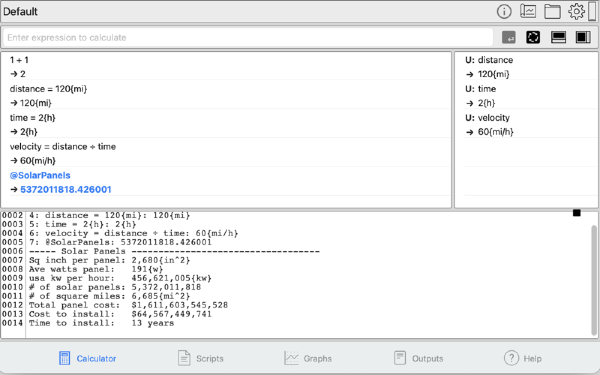Click output line 'Ave watts panel'

(96, 269)
